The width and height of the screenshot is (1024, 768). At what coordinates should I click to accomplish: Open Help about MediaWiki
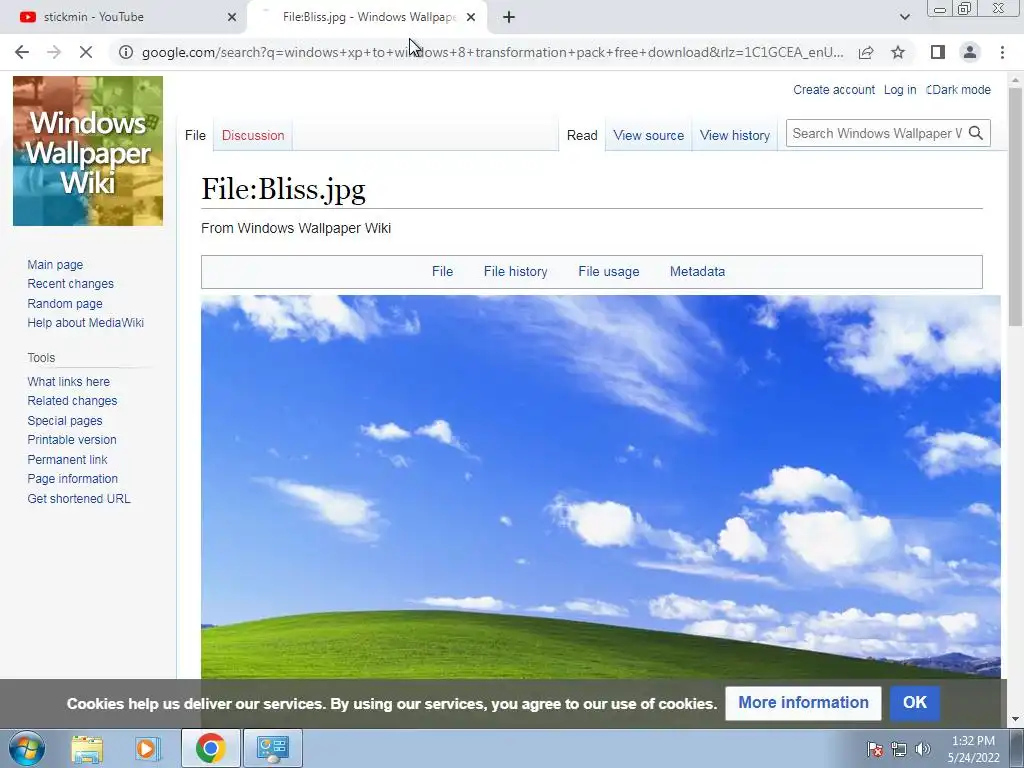click(x=86, y=323)
